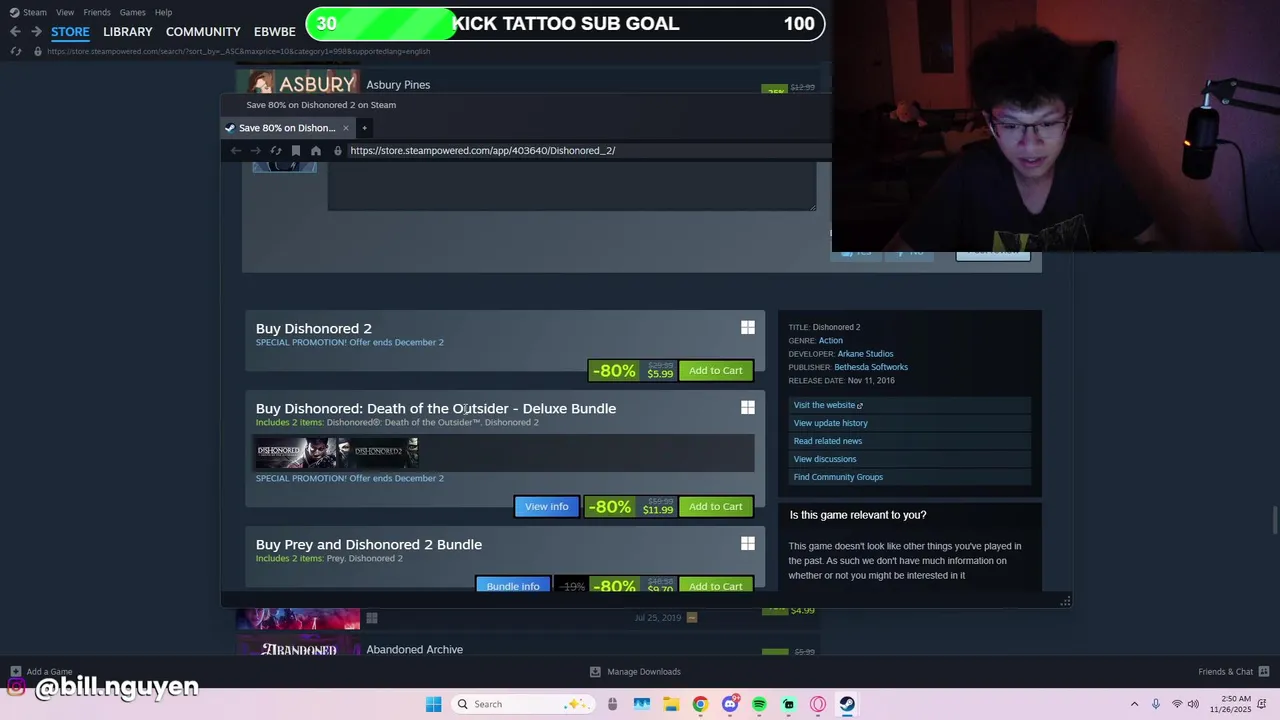Select the 'Save 80% on Dishon...' tab
This screenshot has height=720, width=1280.
[x=287, y=128]
